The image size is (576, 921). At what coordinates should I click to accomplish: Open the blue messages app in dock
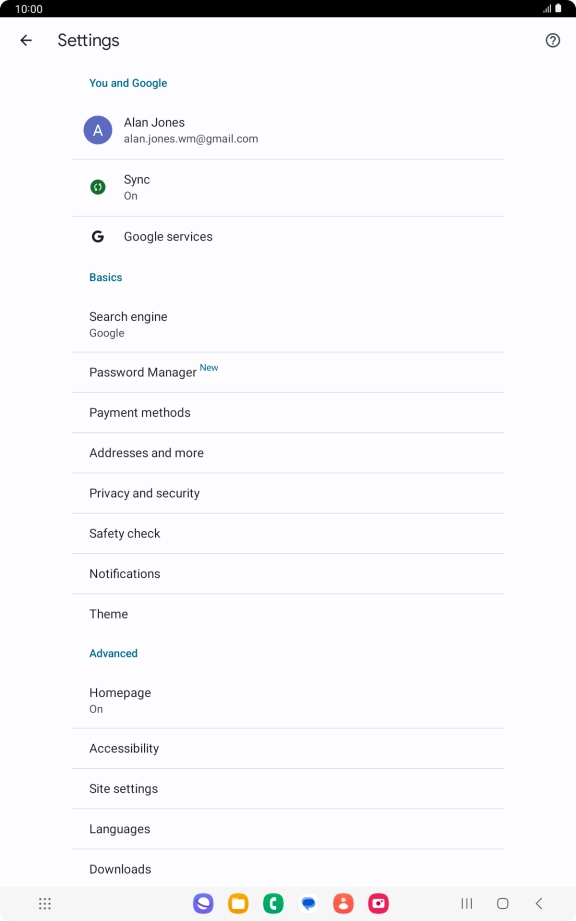(308, 903)
